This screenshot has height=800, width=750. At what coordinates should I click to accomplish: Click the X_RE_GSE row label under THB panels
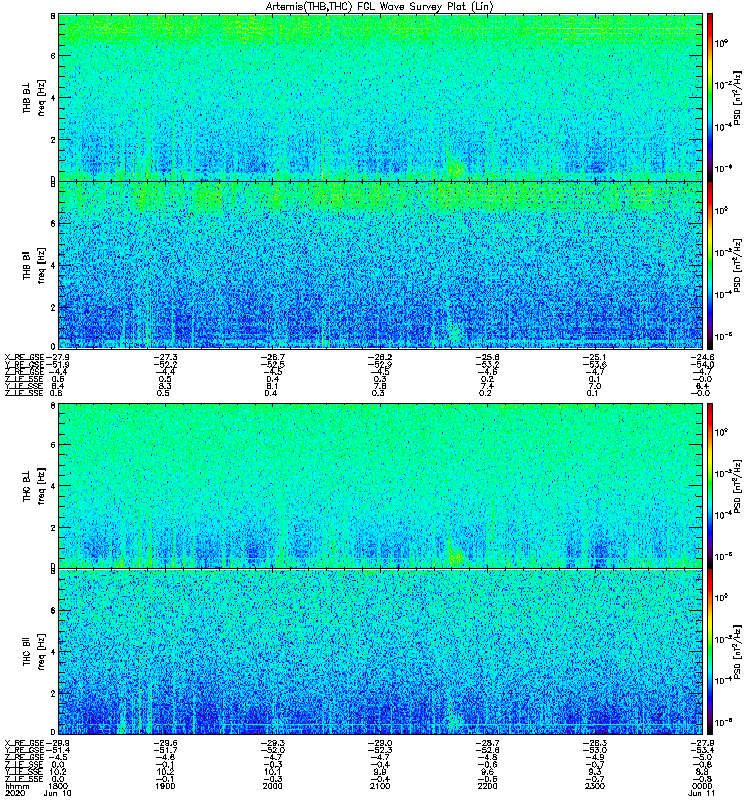tap(24, 357)
